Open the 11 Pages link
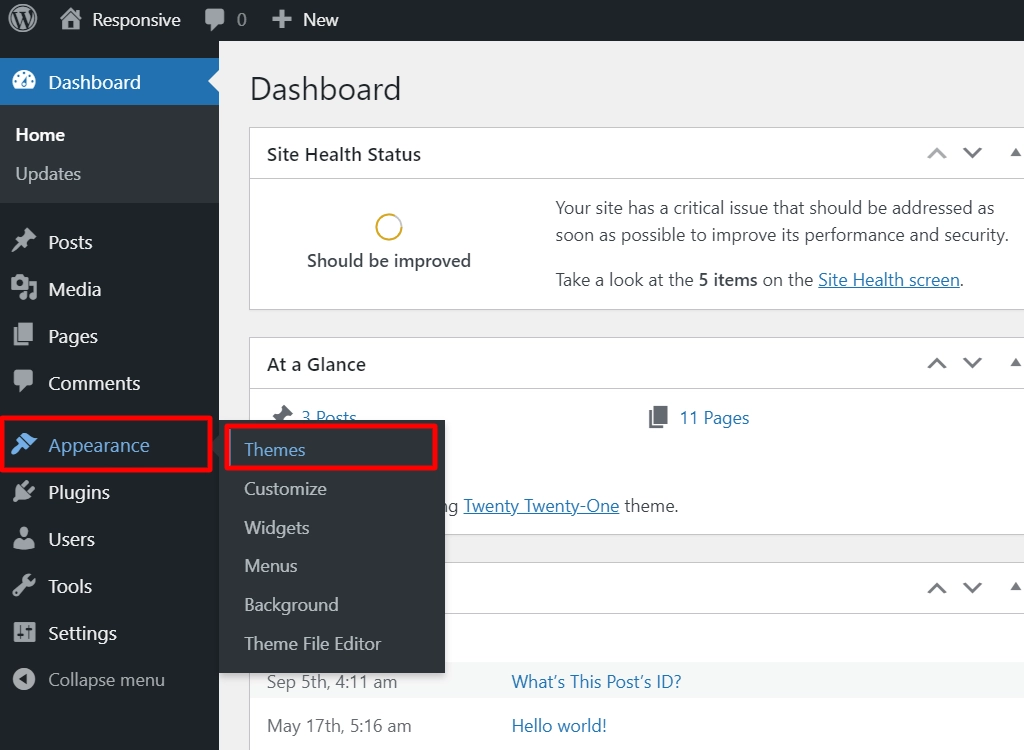Image resolution: width=1024 pixels, height=750 pixels. [714, 417]
